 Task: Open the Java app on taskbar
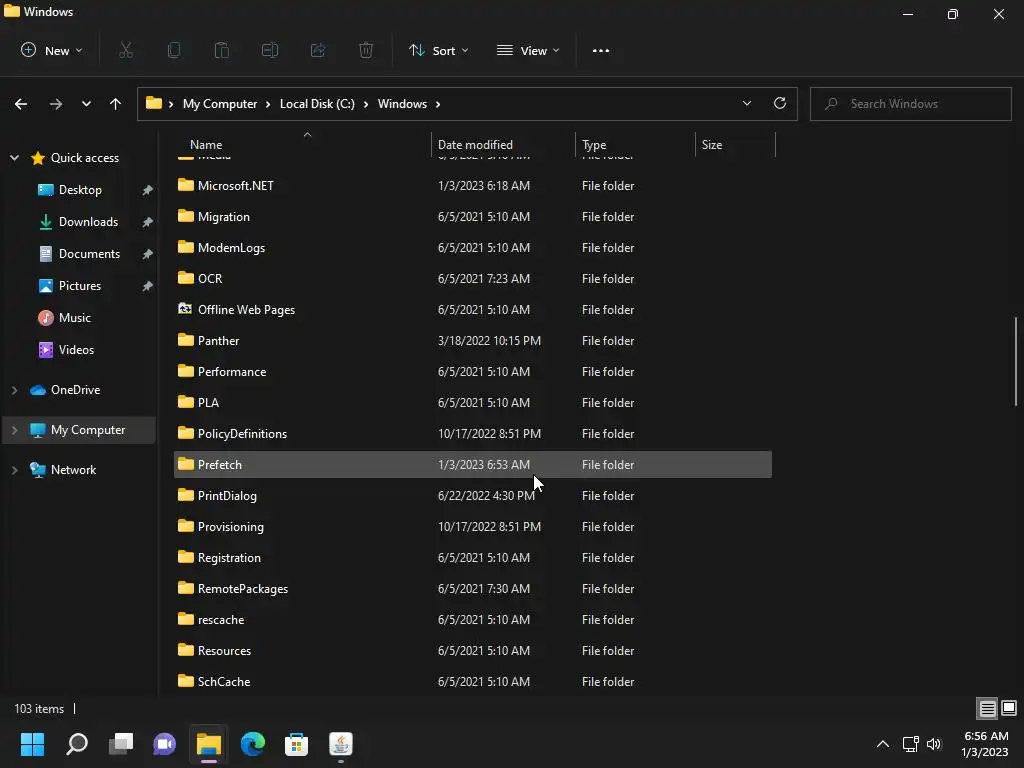click(341, 744)
